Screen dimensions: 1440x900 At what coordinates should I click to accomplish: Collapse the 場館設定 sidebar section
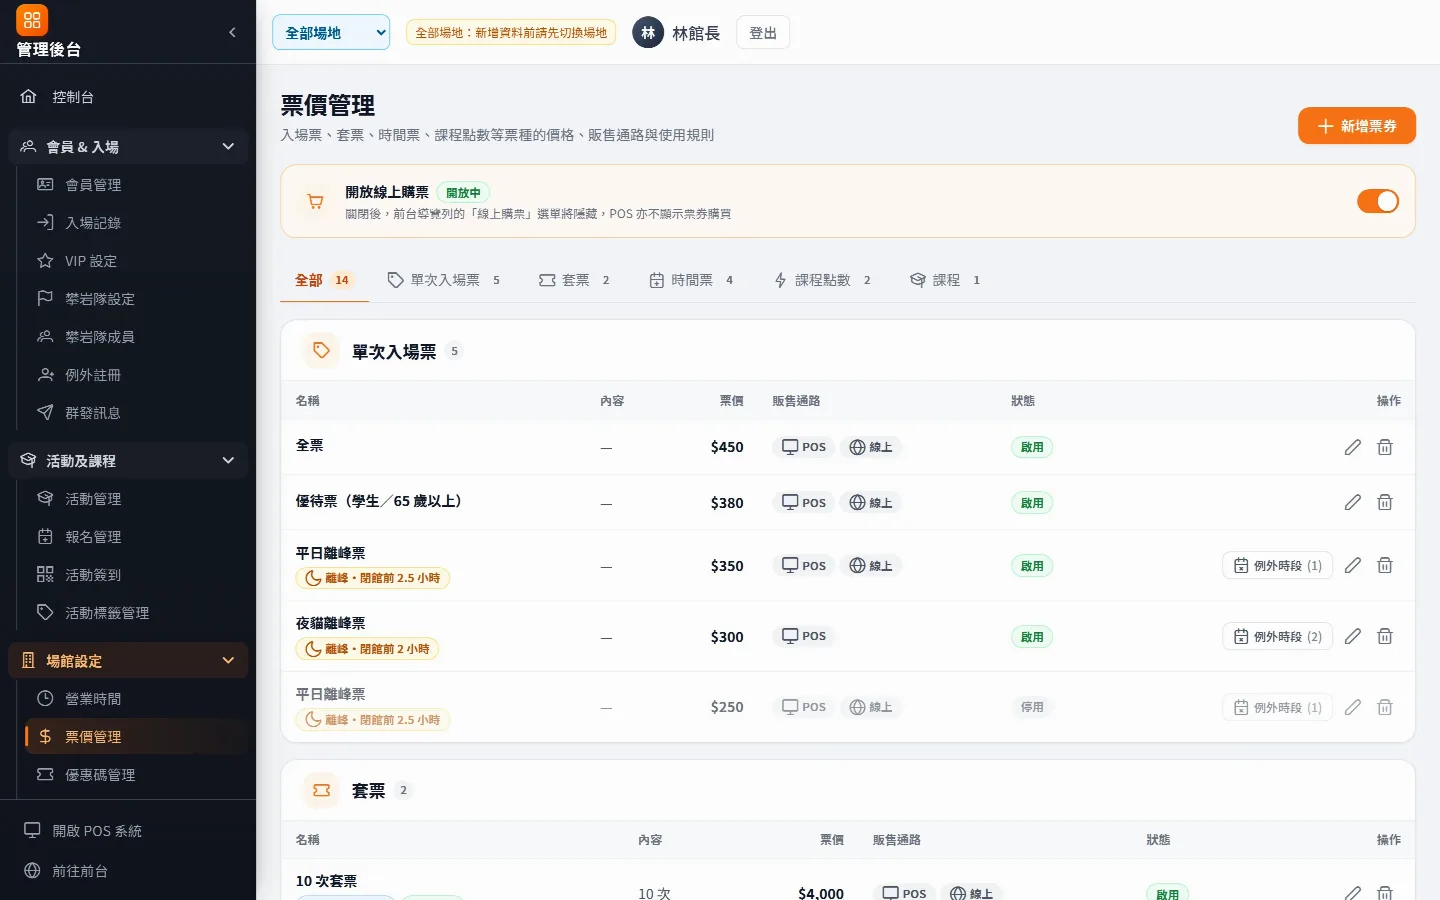(128, 661)
